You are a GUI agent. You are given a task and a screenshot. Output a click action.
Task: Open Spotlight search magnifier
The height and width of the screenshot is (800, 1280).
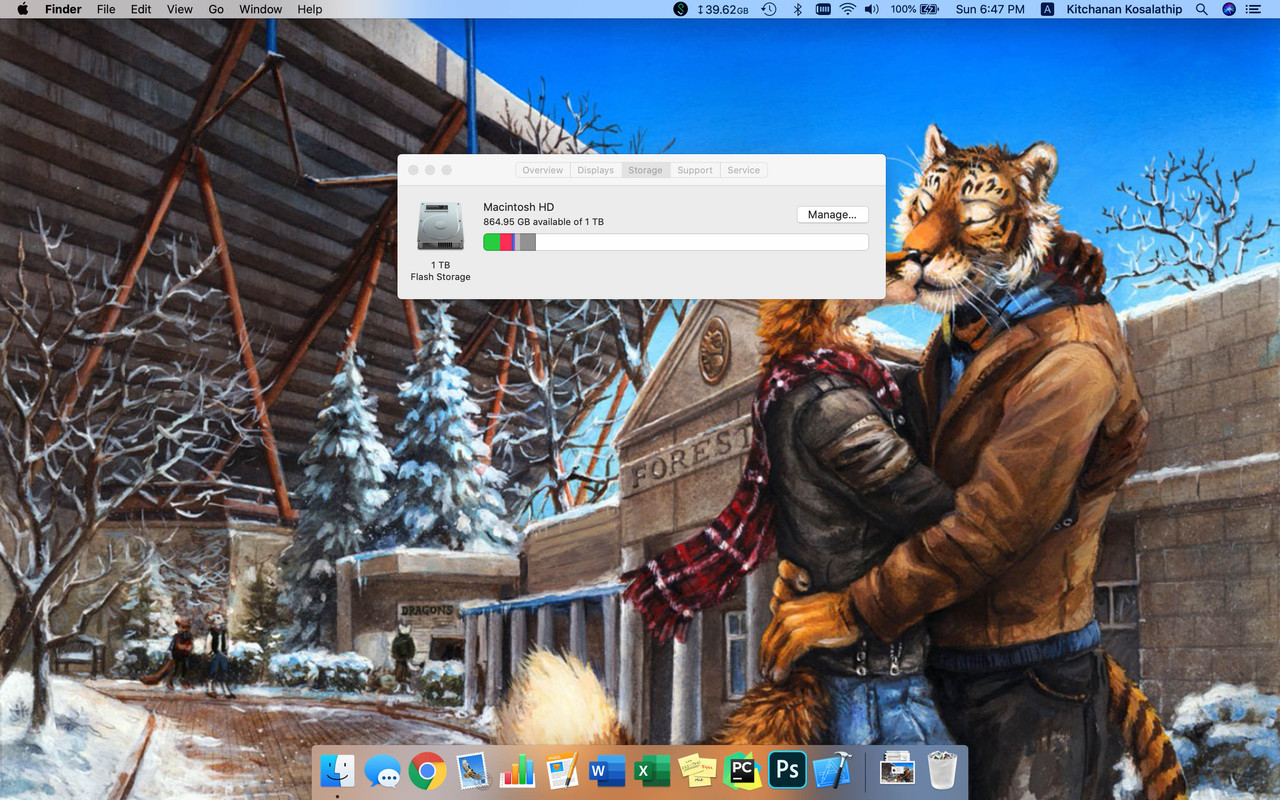click(1202, 9)
